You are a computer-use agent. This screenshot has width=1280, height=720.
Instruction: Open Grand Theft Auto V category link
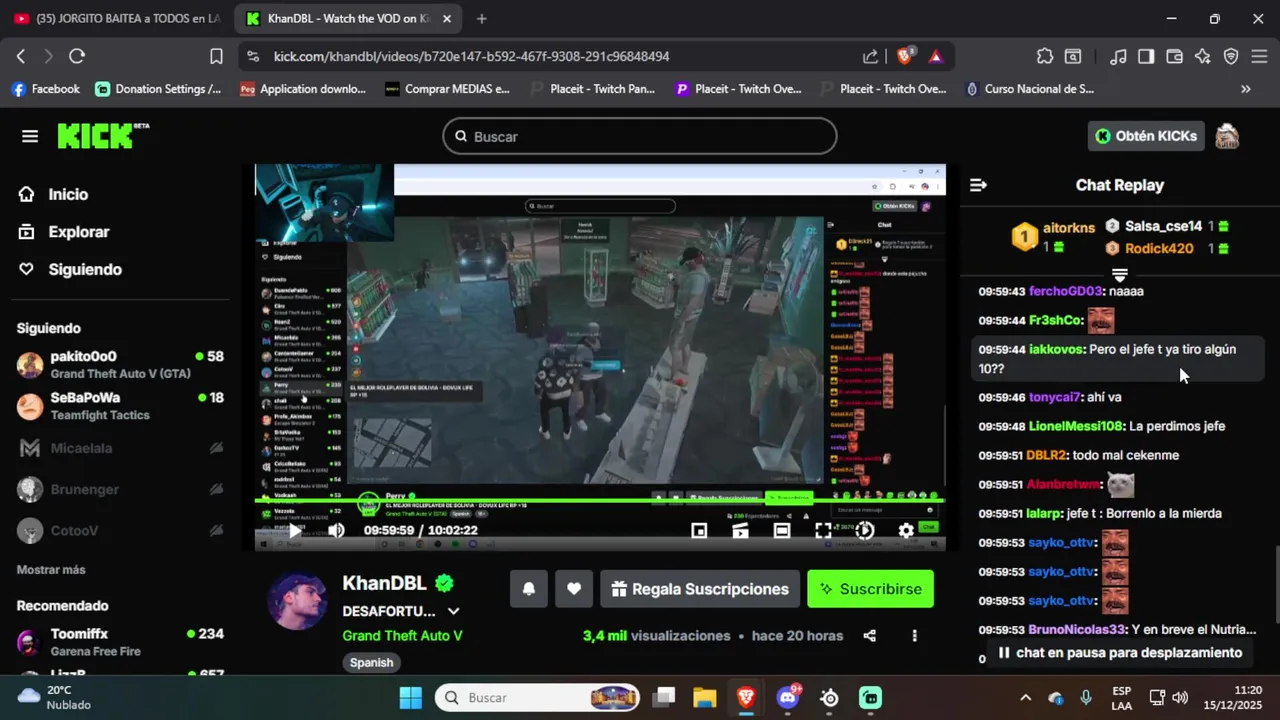[402, 636]
